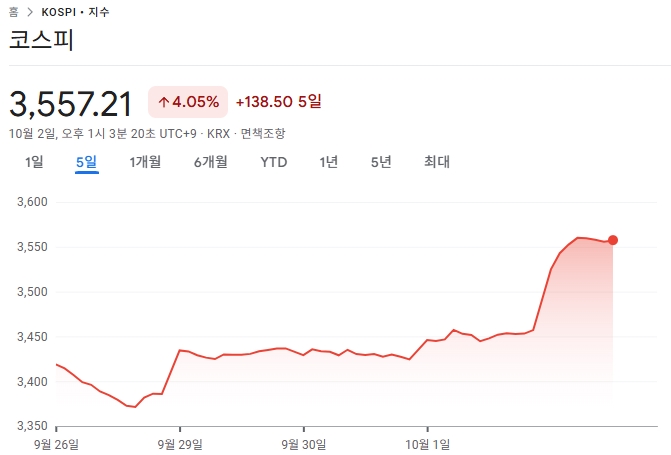671x455 pixels.
Task: Go to the 홈 breadcrumb link
Action: (13, 12)
